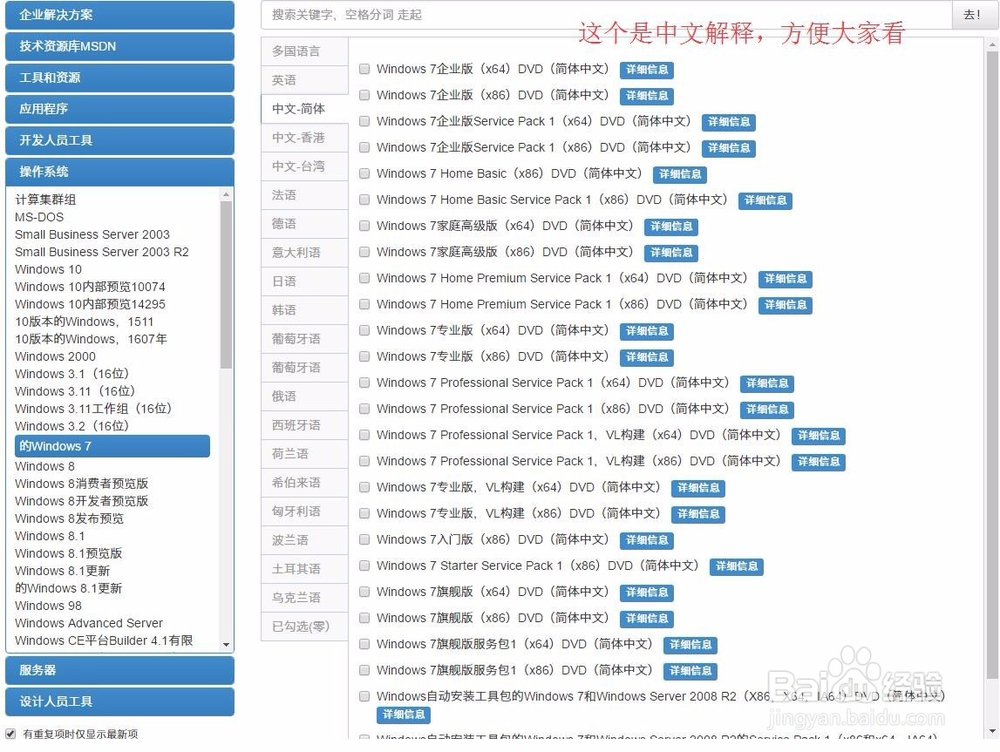Viewport: 1000px width, 752px height.
Task: Switch to 英语 language tab
Action: [x=304, y=80]
